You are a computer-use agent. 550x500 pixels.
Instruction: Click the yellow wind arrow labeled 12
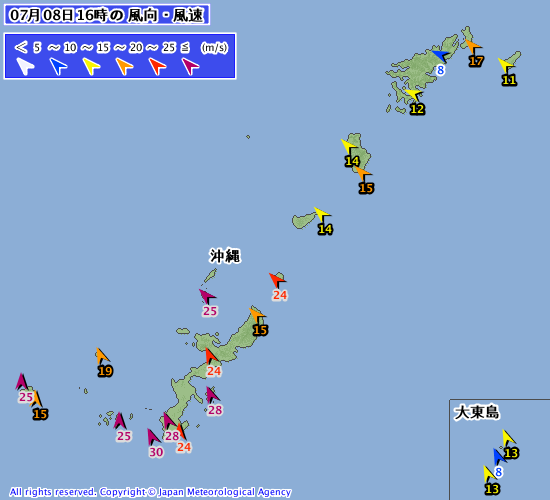click(x=413, y=95)
